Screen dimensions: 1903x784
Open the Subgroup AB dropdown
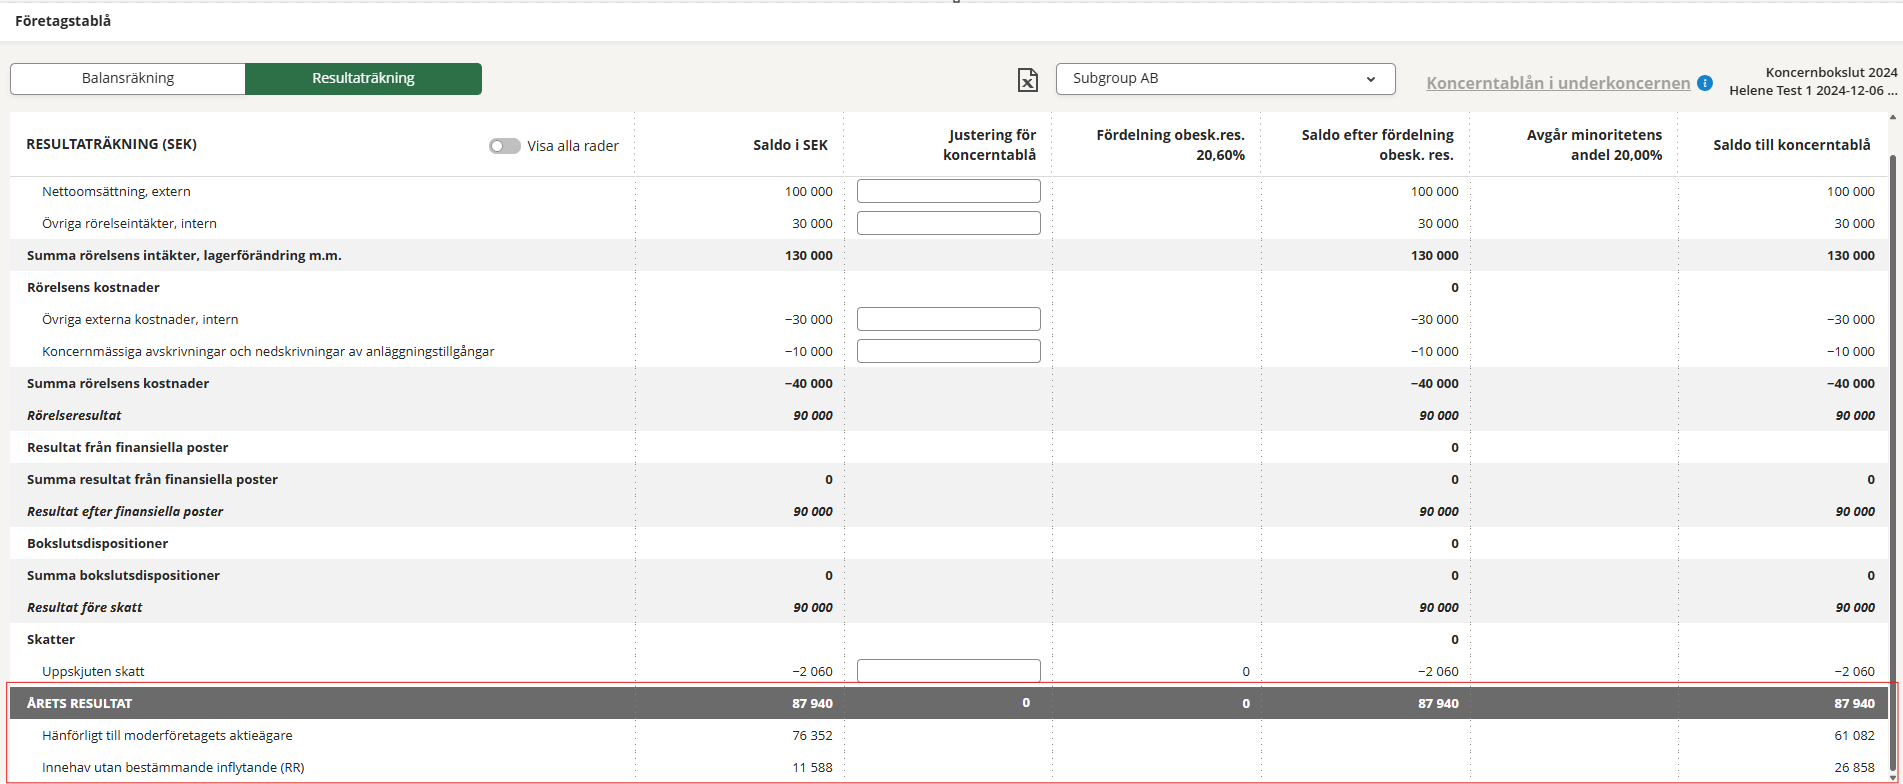pos(1225,79)
